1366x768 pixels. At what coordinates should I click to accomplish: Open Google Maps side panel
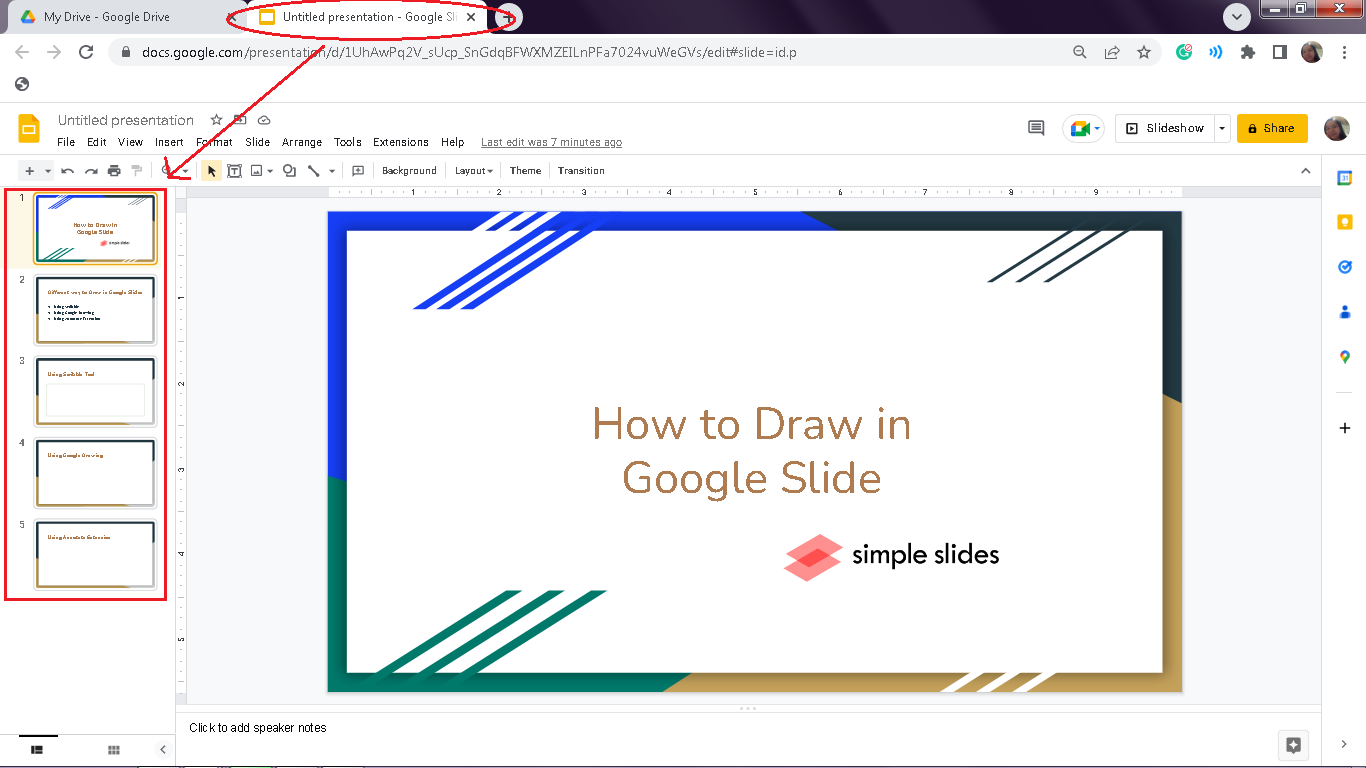pos(1345,357)
